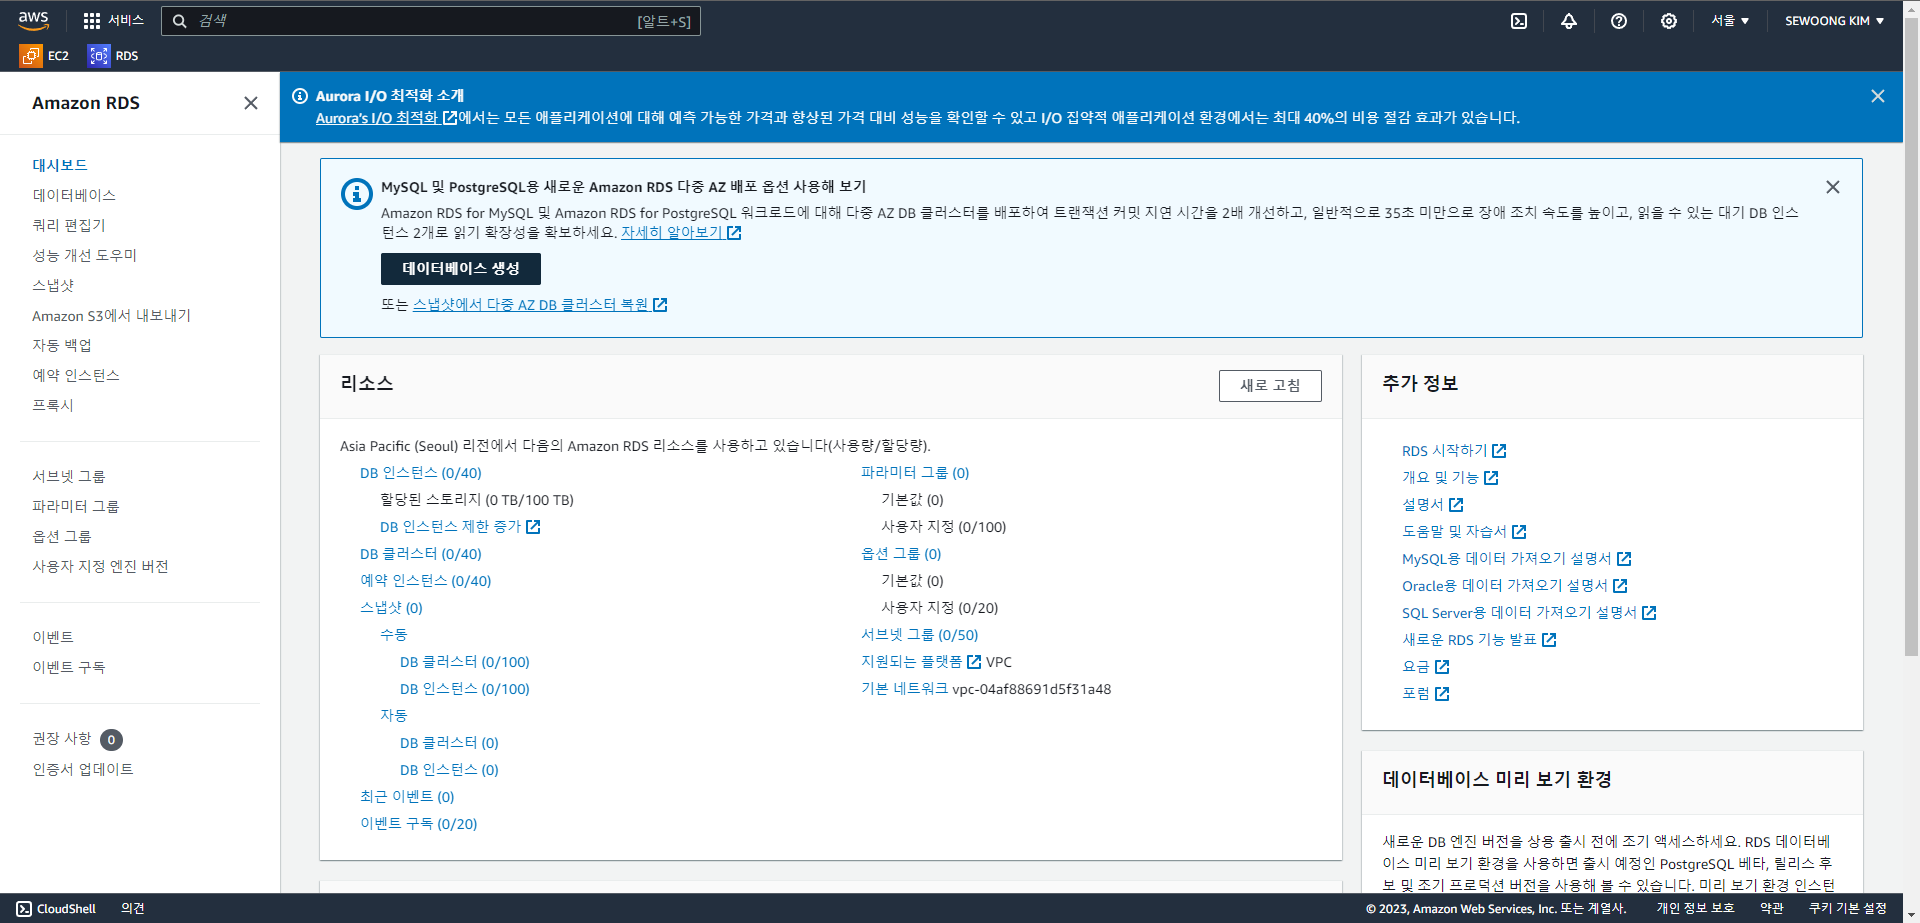1920x923 pixels.
Task: Open 포럼 link in 추가 정보
Action: (1426, 694)
